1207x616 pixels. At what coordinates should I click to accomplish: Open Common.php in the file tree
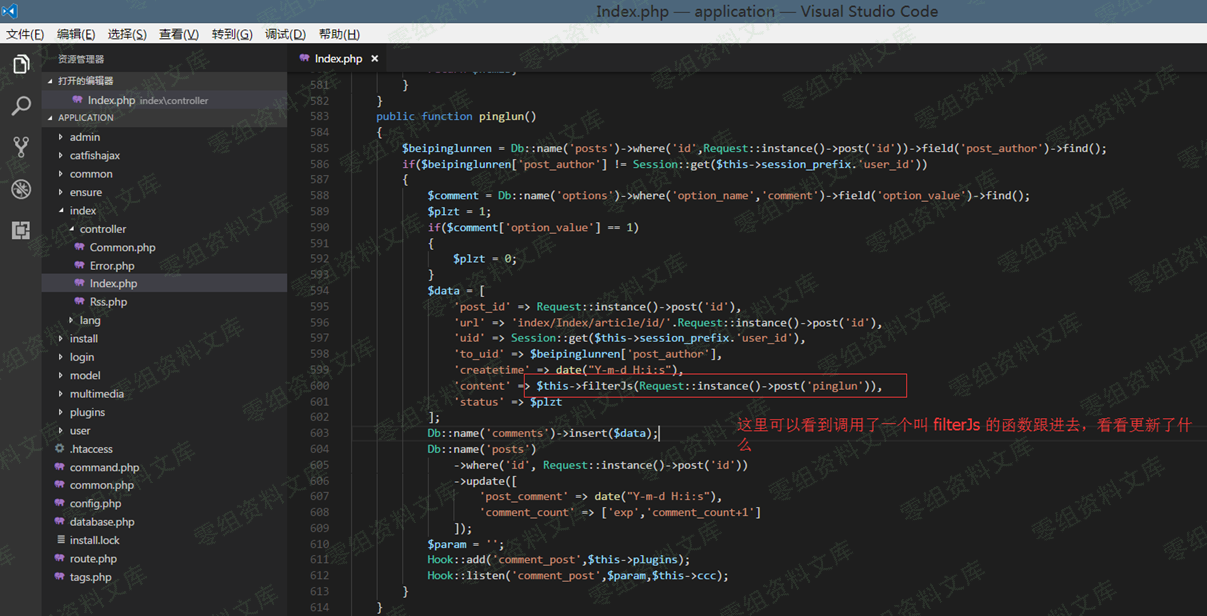point(122,247)
